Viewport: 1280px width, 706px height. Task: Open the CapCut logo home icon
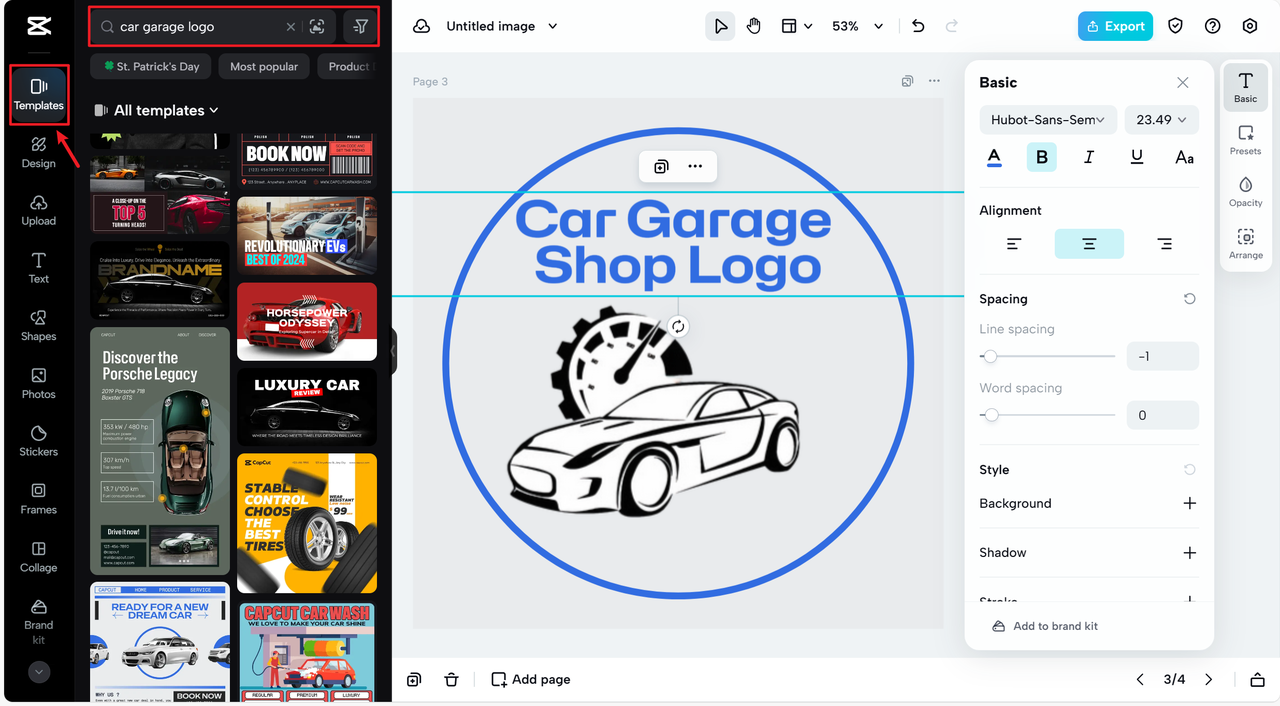tap(39, 26)
